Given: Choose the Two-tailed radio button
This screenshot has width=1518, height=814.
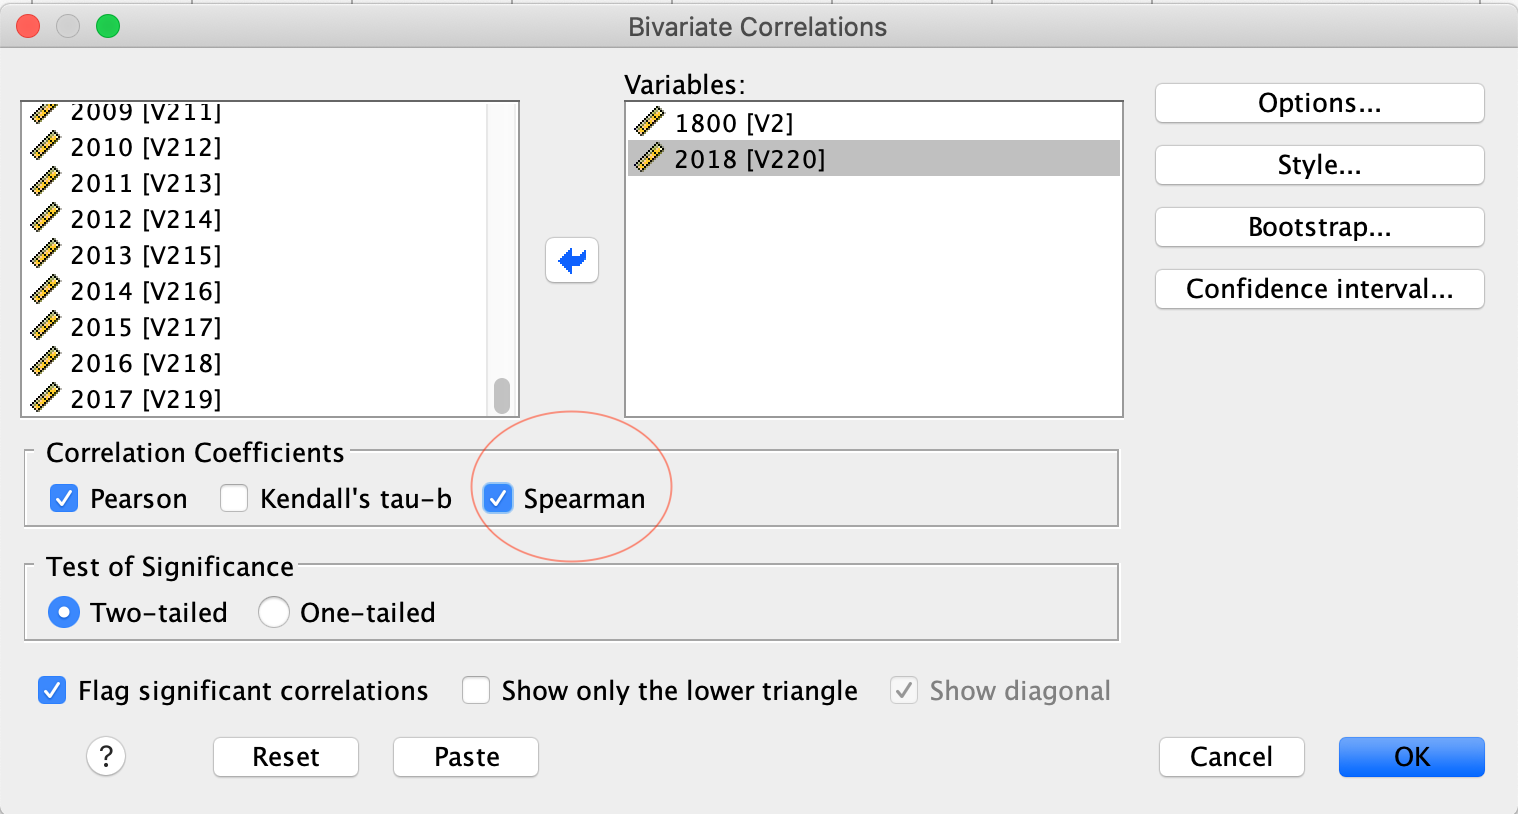Looking at the screenshot, I should 64,612.
